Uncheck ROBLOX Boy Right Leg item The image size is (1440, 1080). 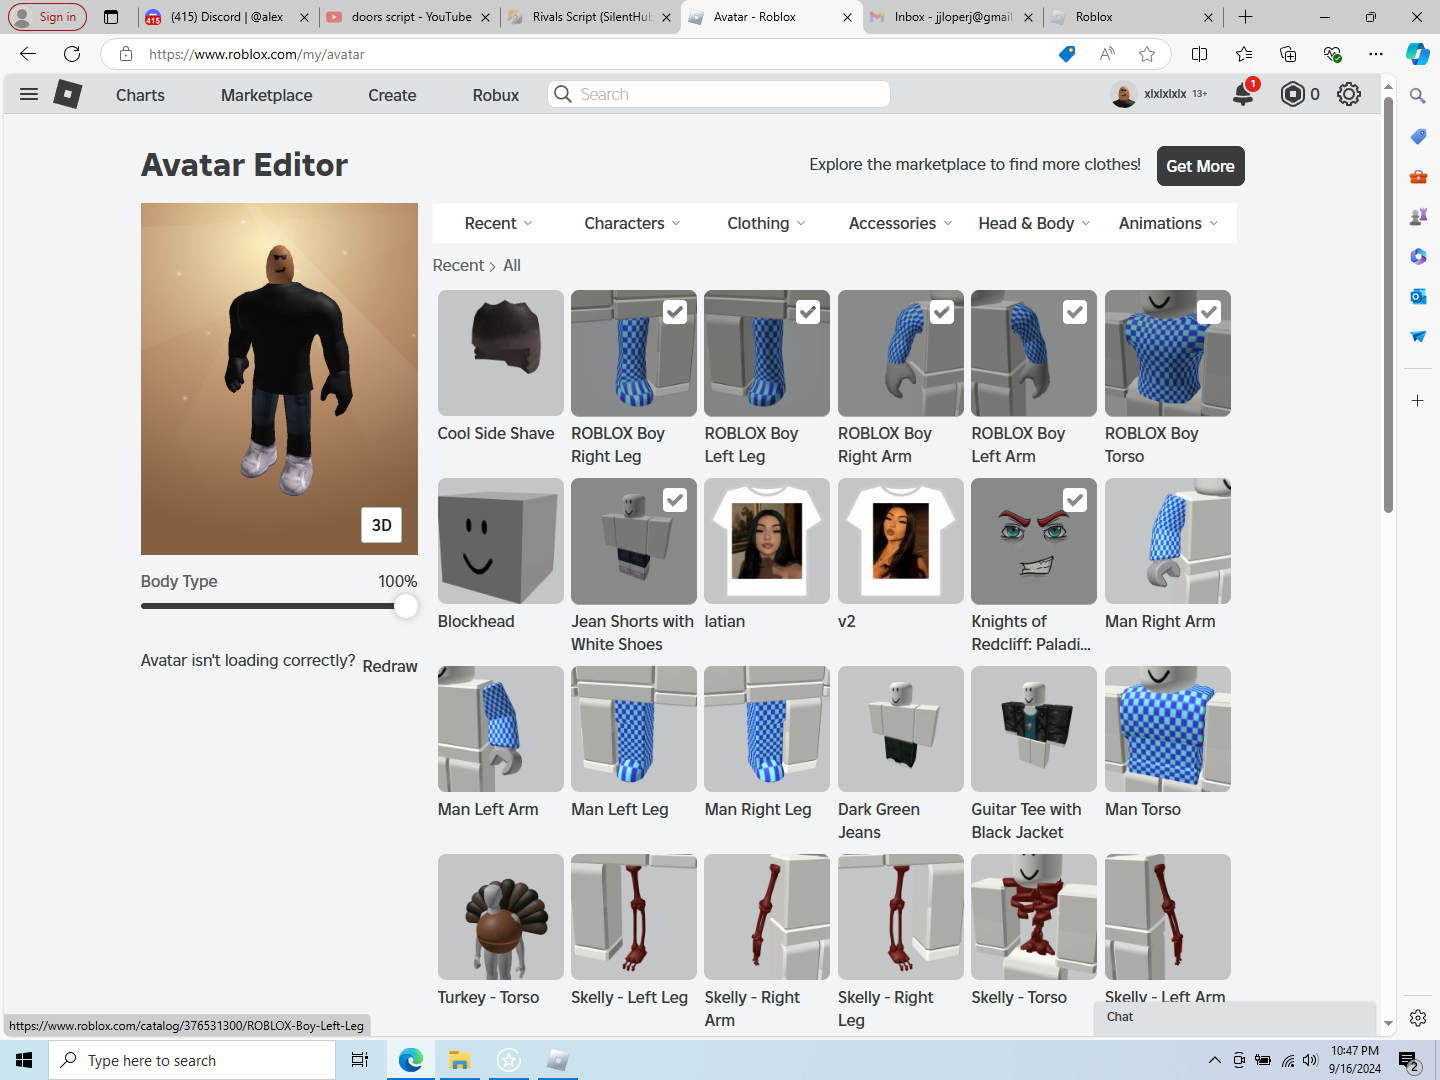point(675,312)
